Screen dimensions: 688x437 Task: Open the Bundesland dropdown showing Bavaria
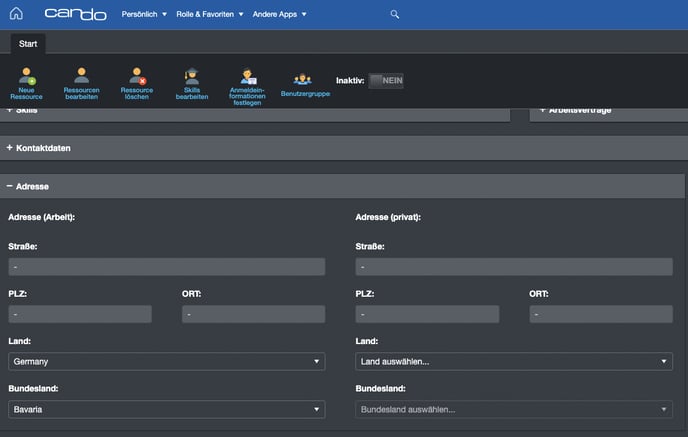coord(166,409)
